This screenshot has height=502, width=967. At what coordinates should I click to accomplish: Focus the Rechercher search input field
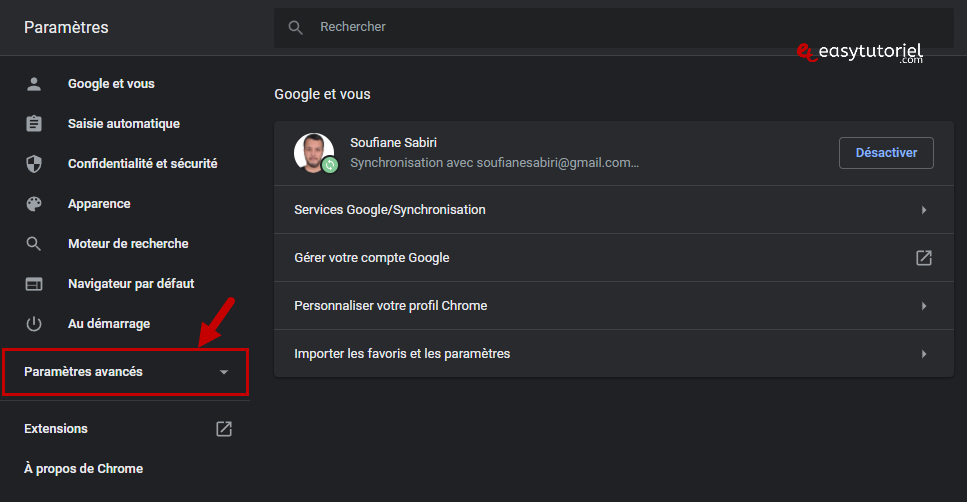click(614, 27)
